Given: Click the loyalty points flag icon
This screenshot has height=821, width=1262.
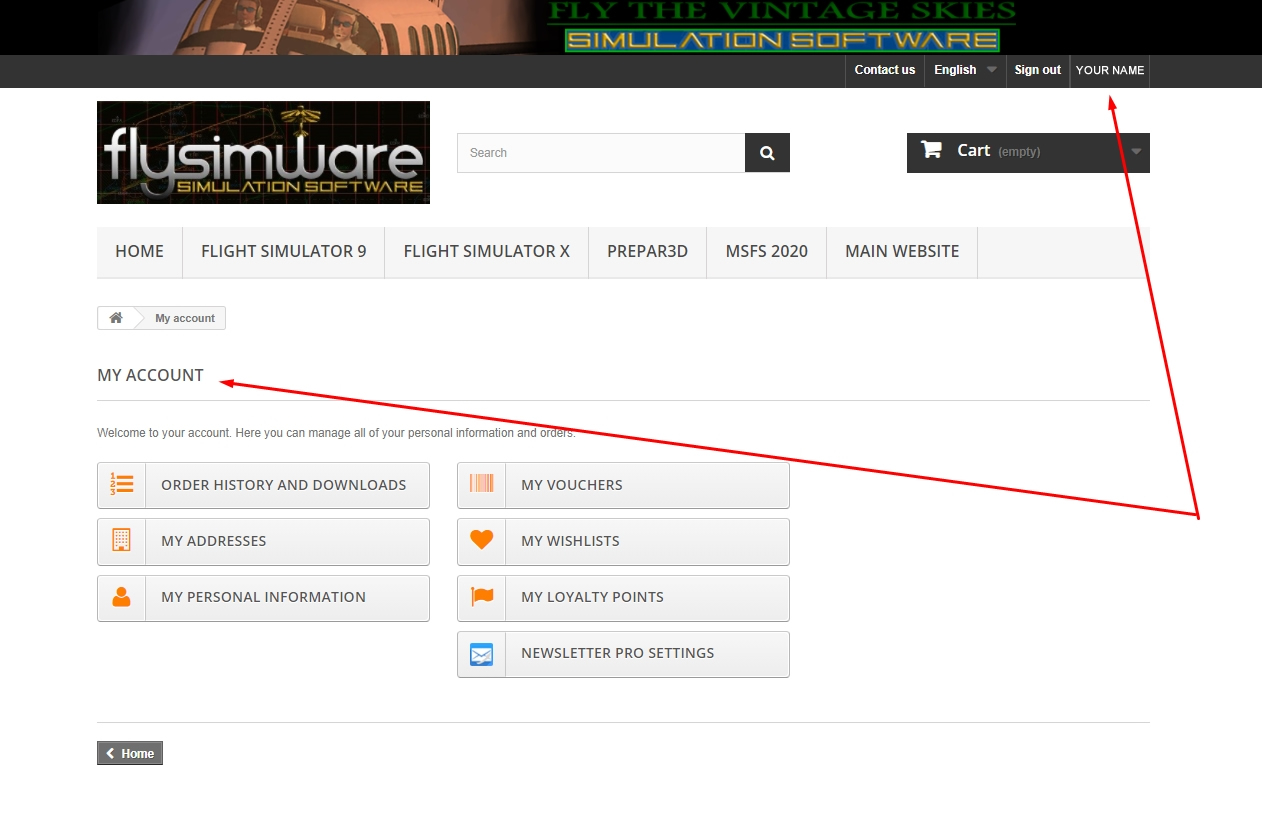Looking at the screenshot, I should 481,597.
